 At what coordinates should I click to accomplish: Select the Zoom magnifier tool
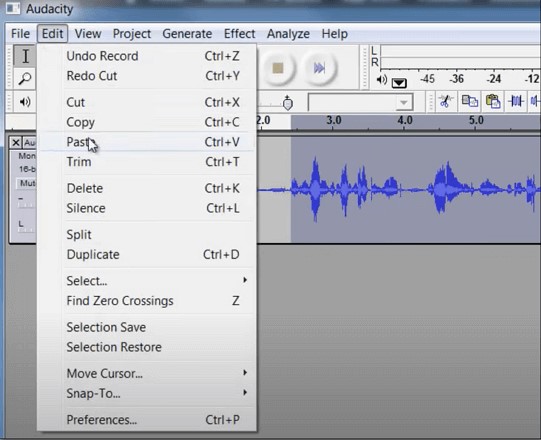click(25, 78)
